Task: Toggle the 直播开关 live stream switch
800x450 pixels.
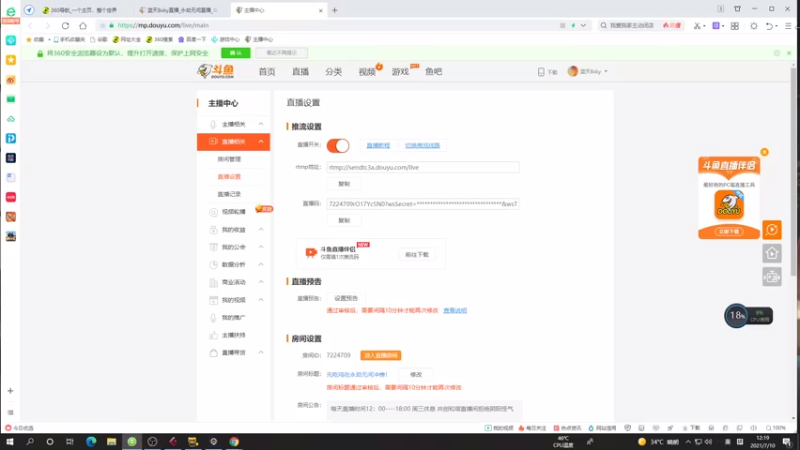Action: 338,145
